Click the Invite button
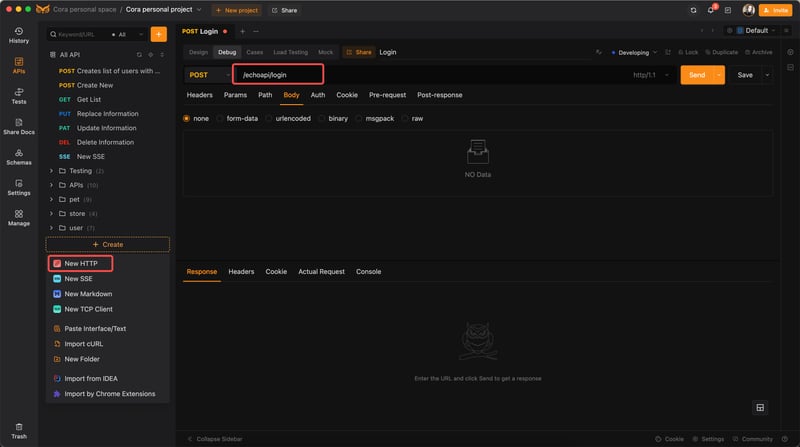800x447 pixels. tap(776, 10)
